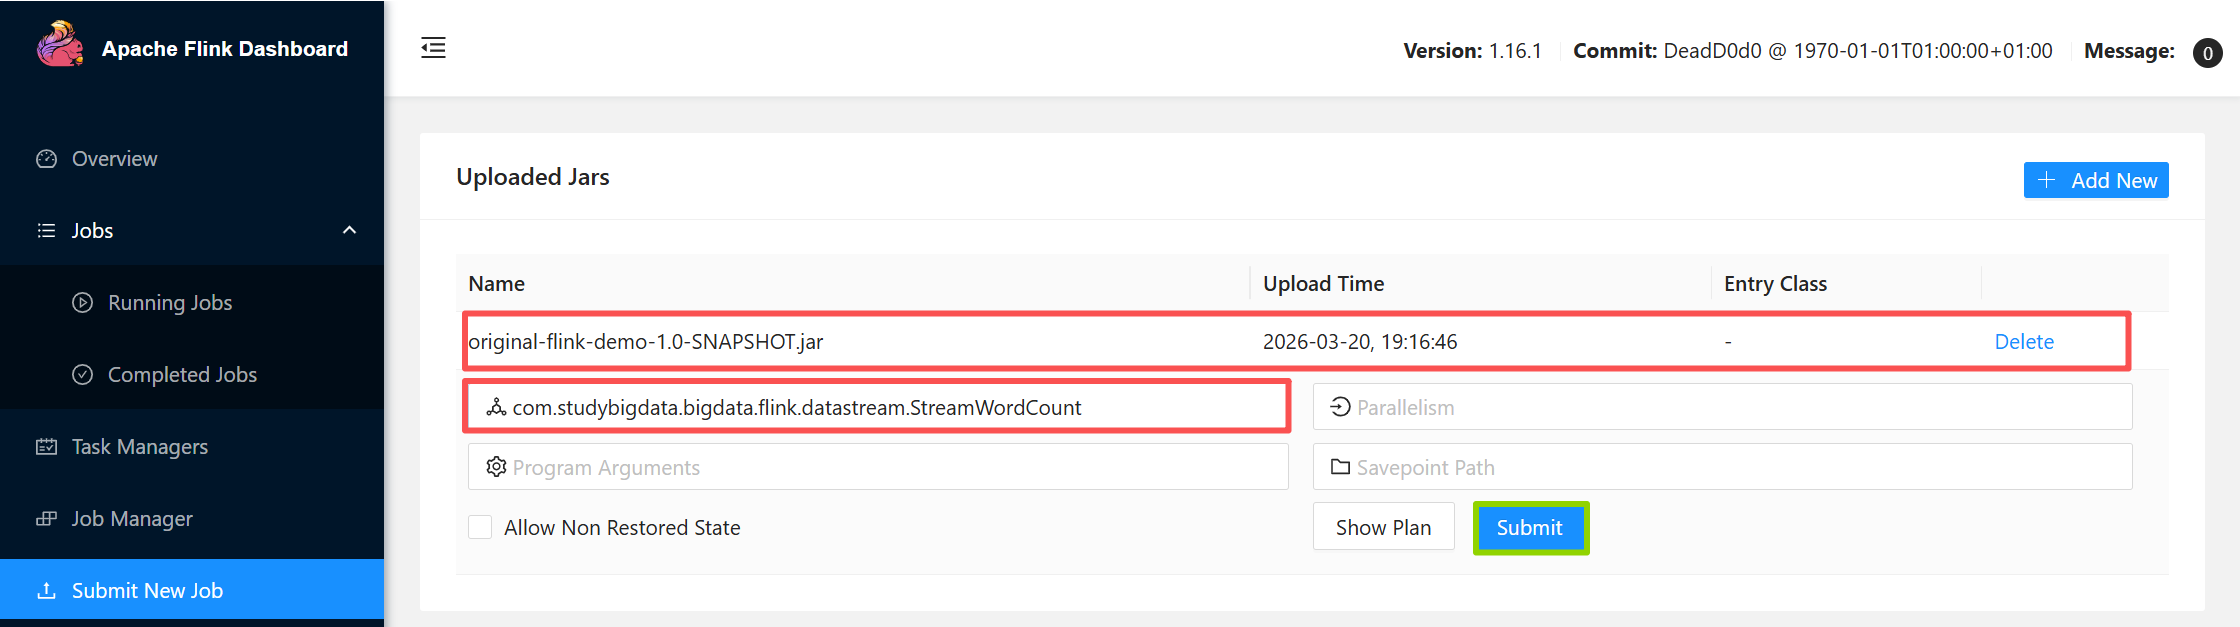Viewport: 2240px width, 627px height.
Task: Click the Completed Jobs check-circle icon
Action: [83, 375]
